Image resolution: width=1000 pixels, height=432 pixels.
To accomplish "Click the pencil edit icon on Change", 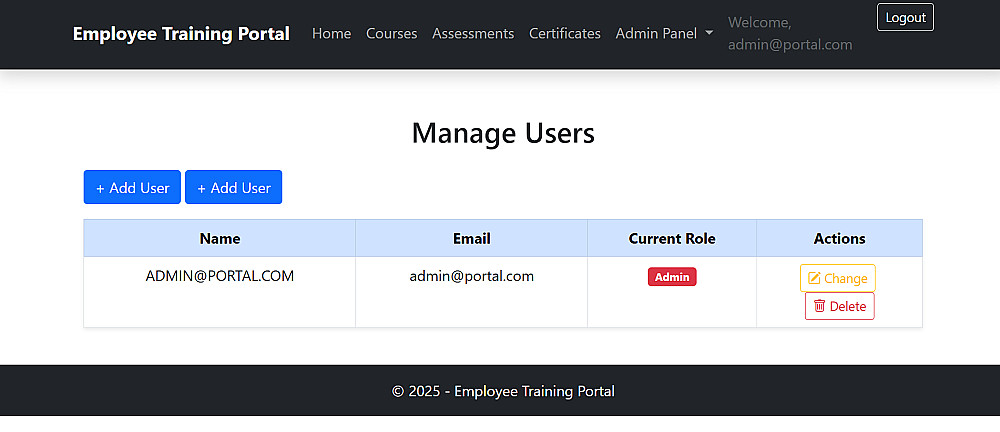I will click(x=814, y=278).
